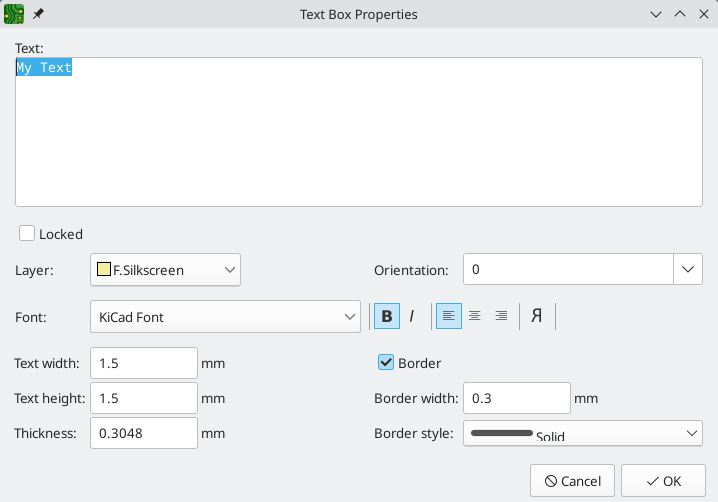Toggle mirrored text icon
The height and width of the screenshot is (502, 718).
[x=537, y=316]
